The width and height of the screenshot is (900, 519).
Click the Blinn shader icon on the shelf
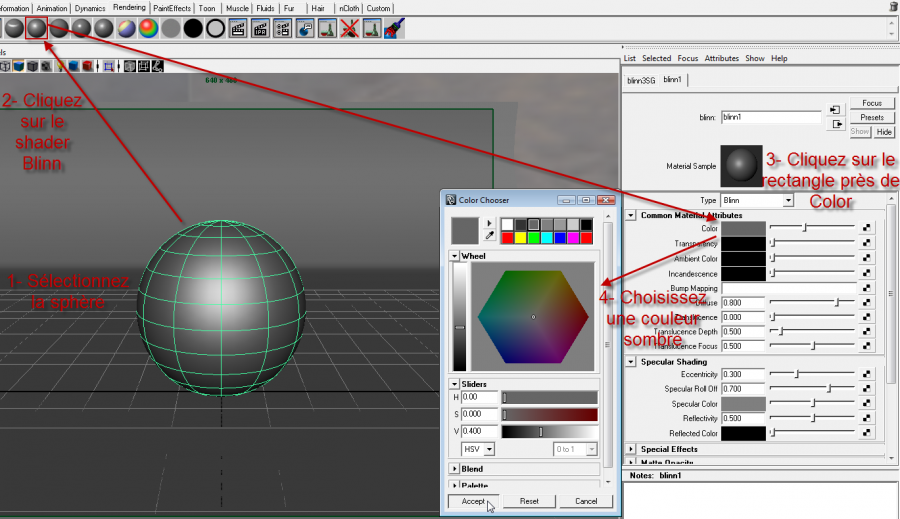37,28
